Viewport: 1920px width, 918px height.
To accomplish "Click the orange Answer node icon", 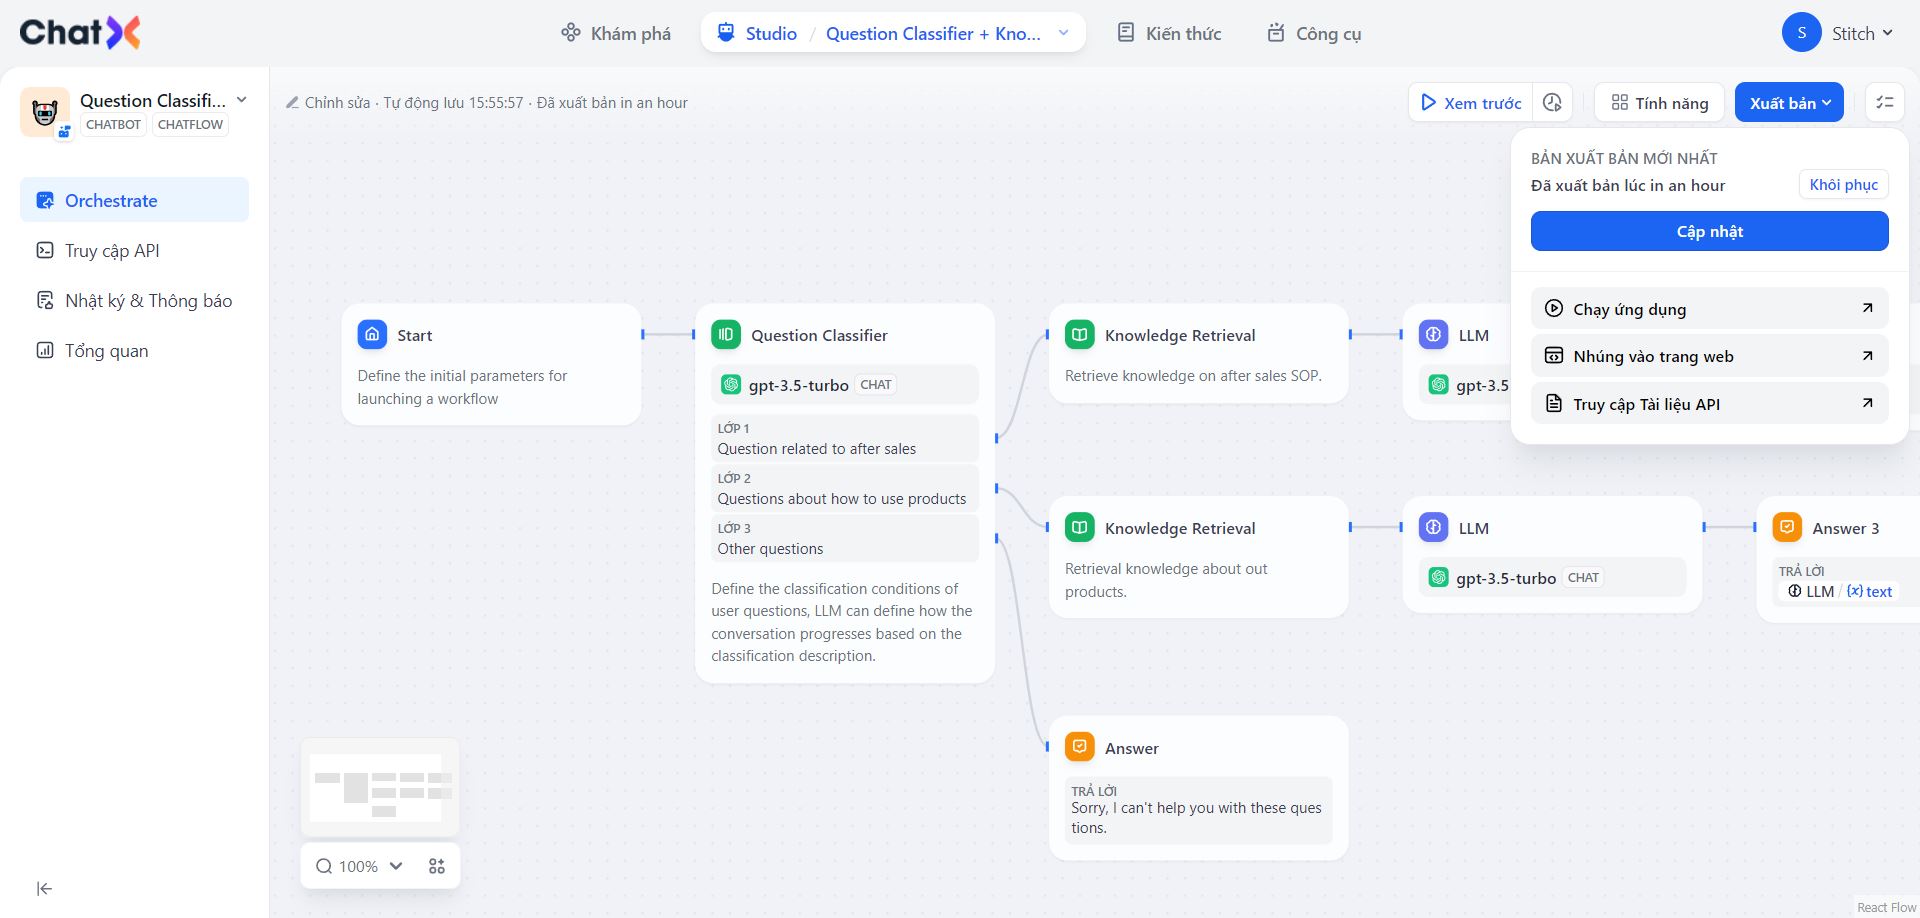I will click(1080, 748).
